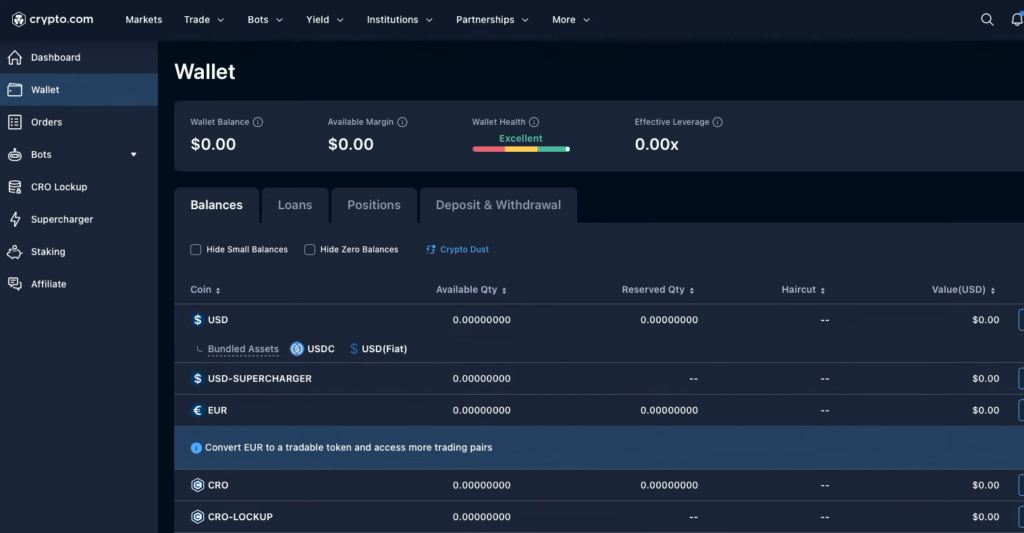Screen dimensions: 1024x533
Task: Click the Affiliate chat icon
Action: [x=15, y=284]
